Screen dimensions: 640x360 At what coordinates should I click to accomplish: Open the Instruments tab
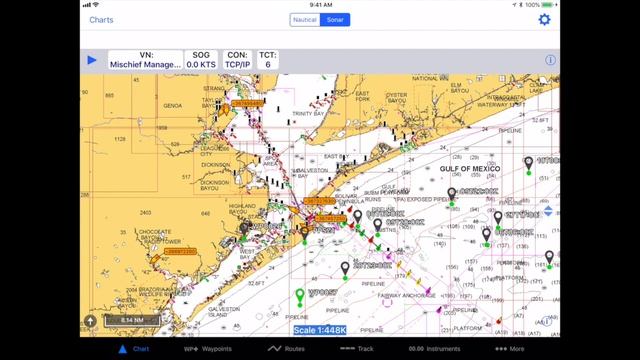coord(434,349)
